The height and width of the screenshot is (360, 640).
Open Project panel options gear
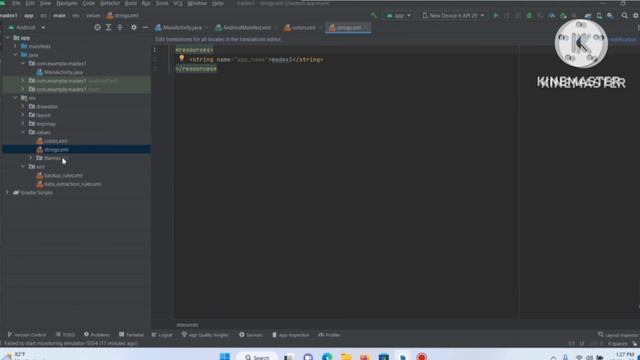pos(134,27)
